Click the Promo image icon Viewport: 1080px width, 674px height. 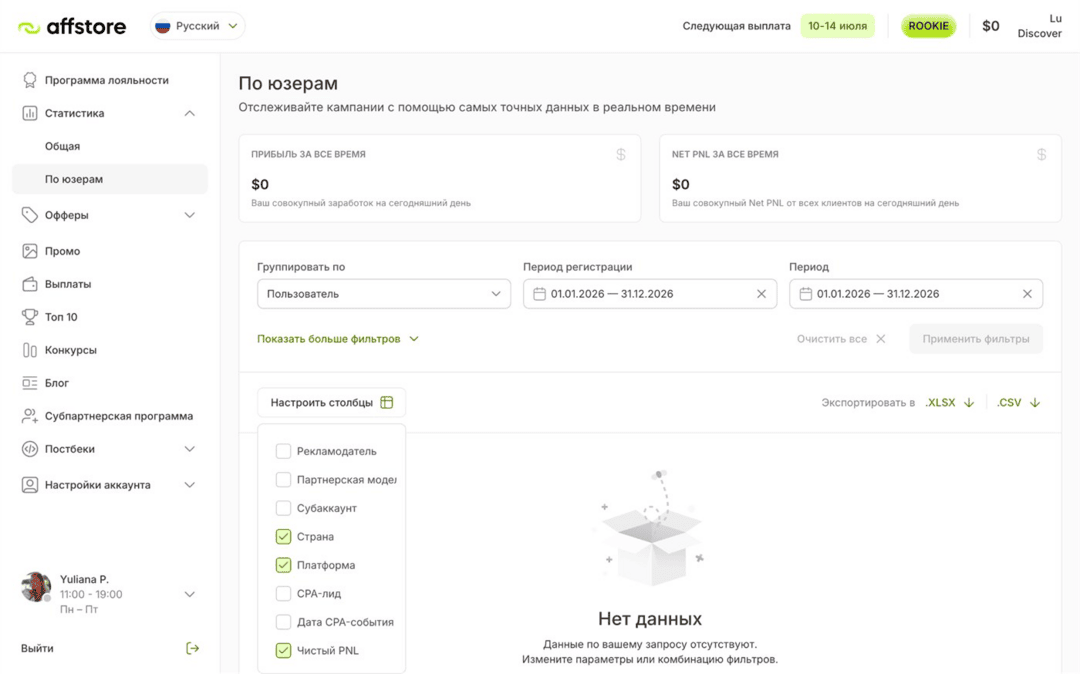30,251
